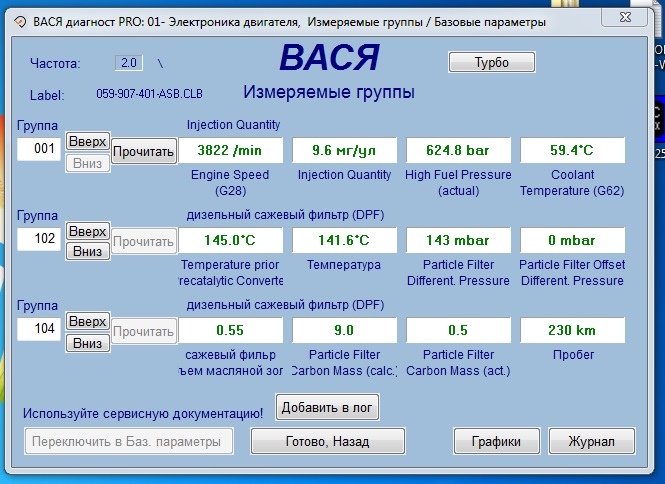Click the Coolant Temperature (G62) label
Screen dimensions: 665x484
pyautogui.click(x=573, y=182)
